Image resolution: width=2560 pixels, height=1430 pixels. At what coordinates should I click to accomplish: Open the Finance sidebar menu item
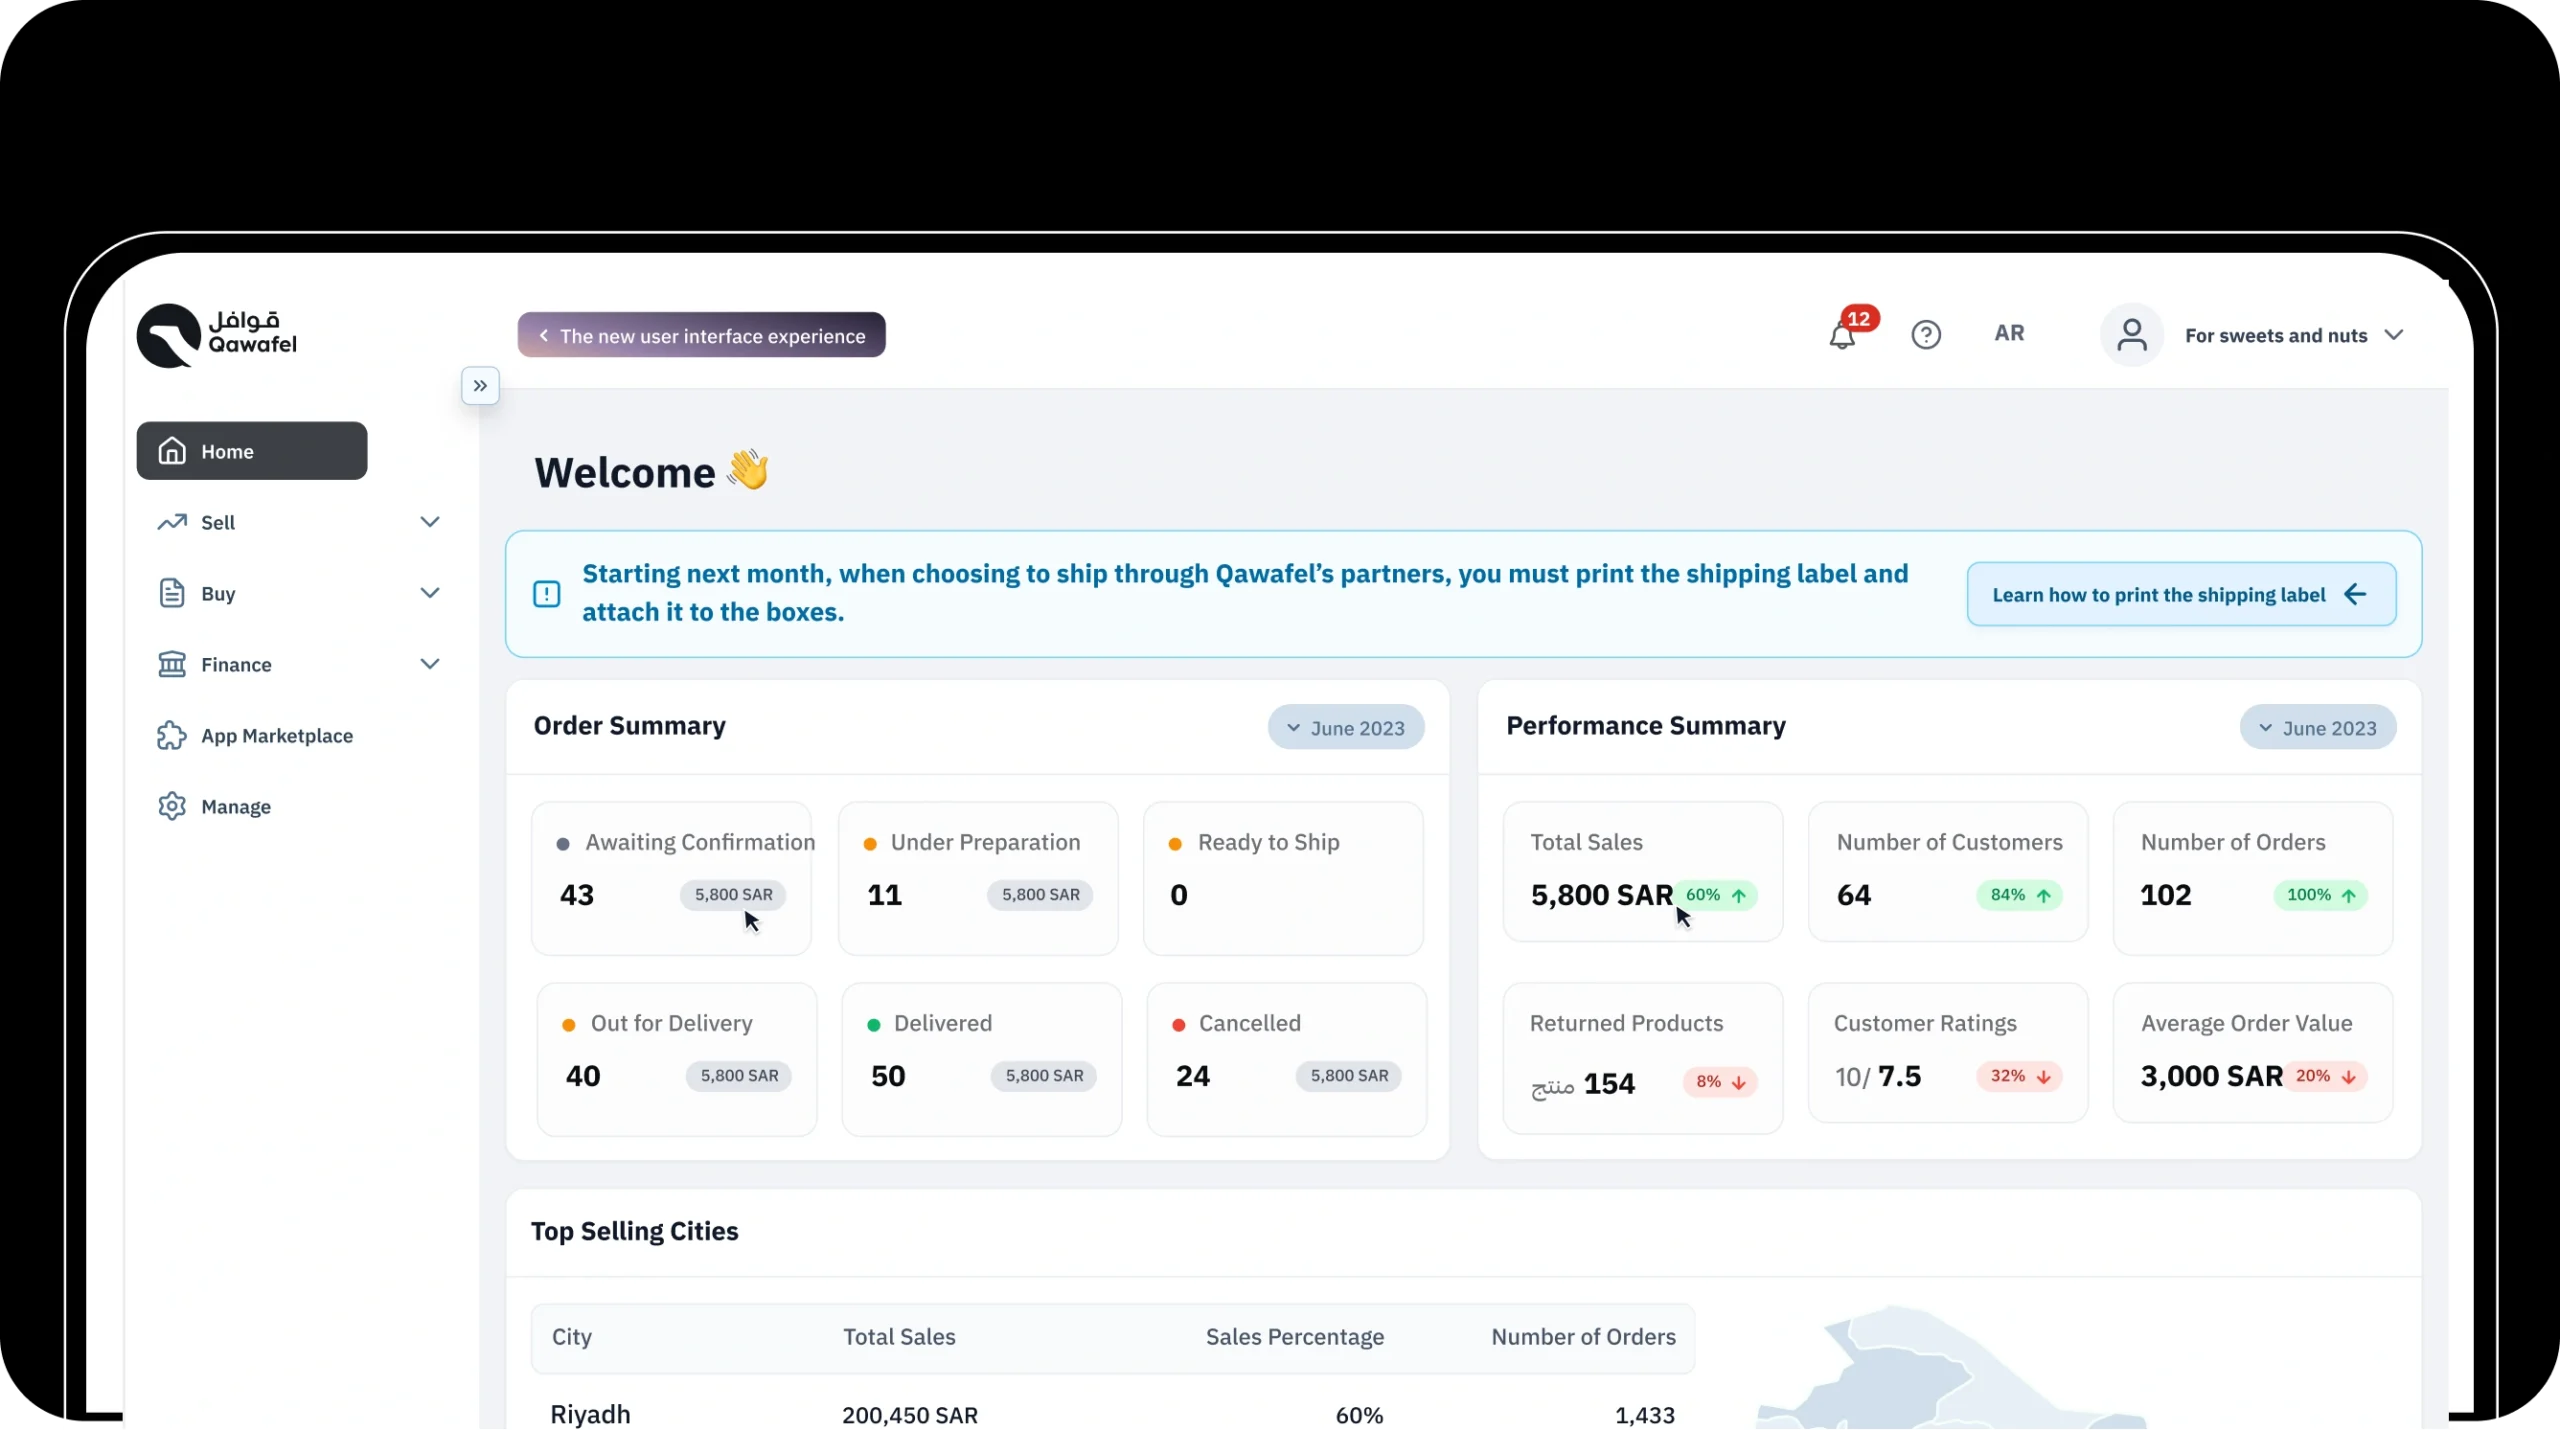236,665
